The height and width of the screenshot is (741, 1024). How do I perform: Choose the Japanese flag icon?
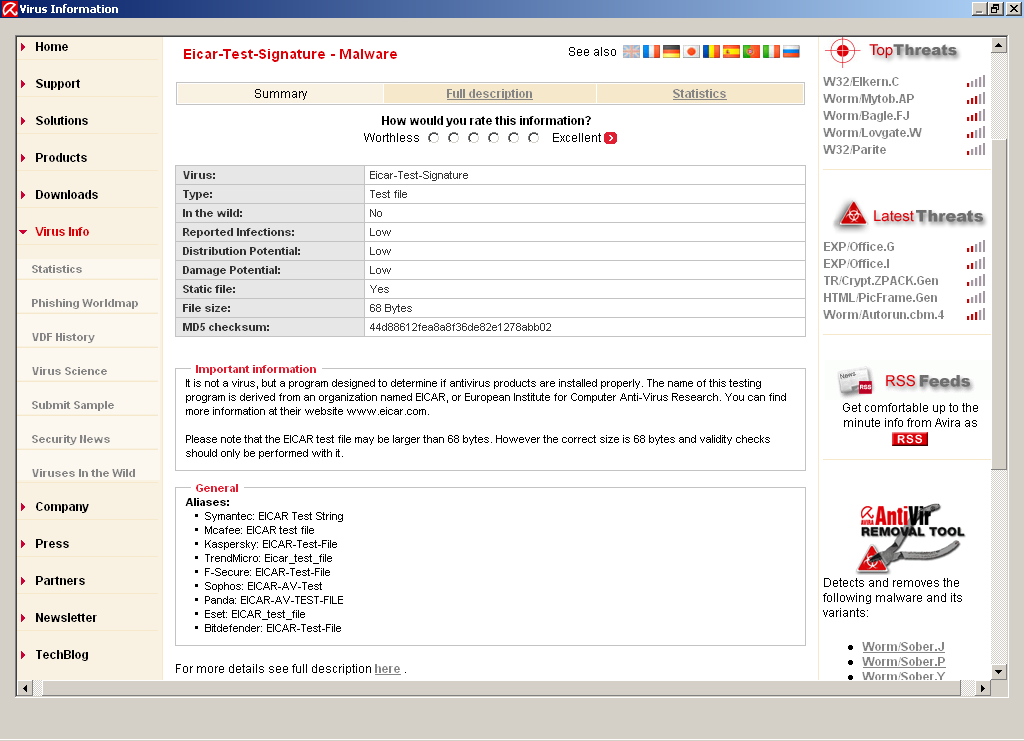pos(692,52)
